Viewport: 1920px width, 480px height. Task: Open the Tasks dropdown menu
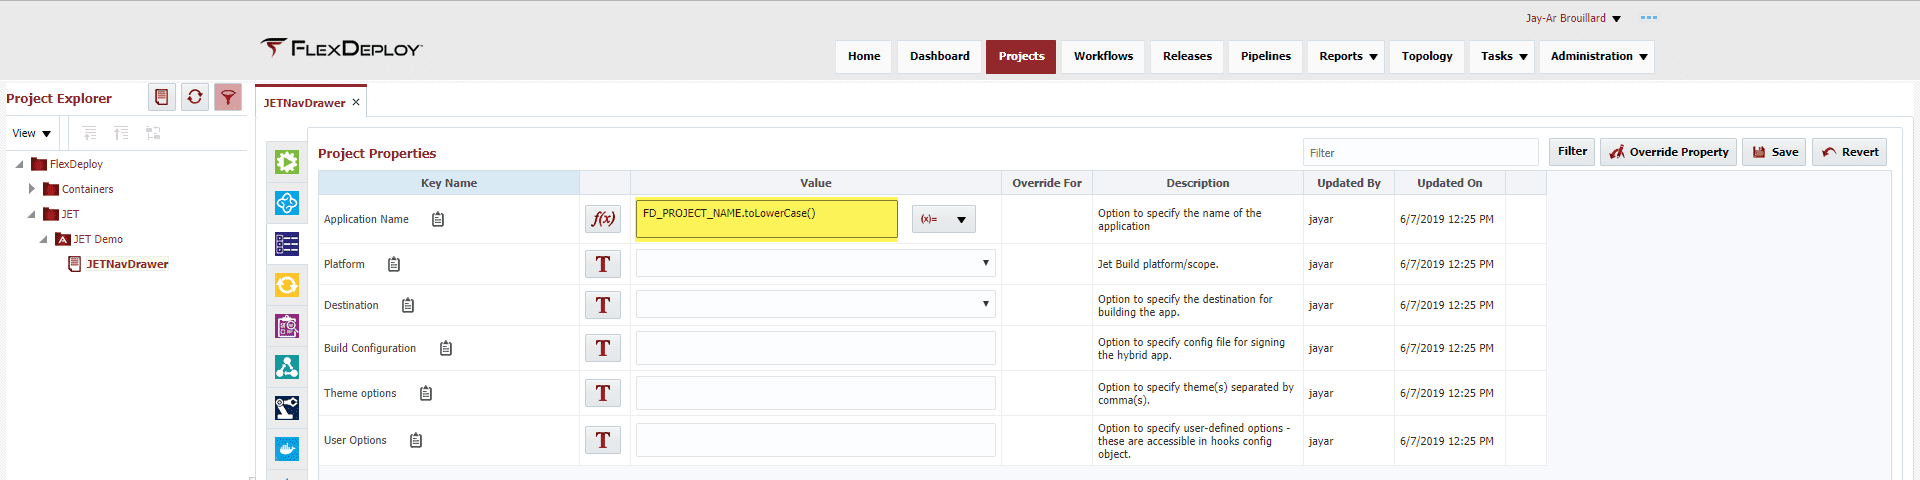(x=1504, y=56)
